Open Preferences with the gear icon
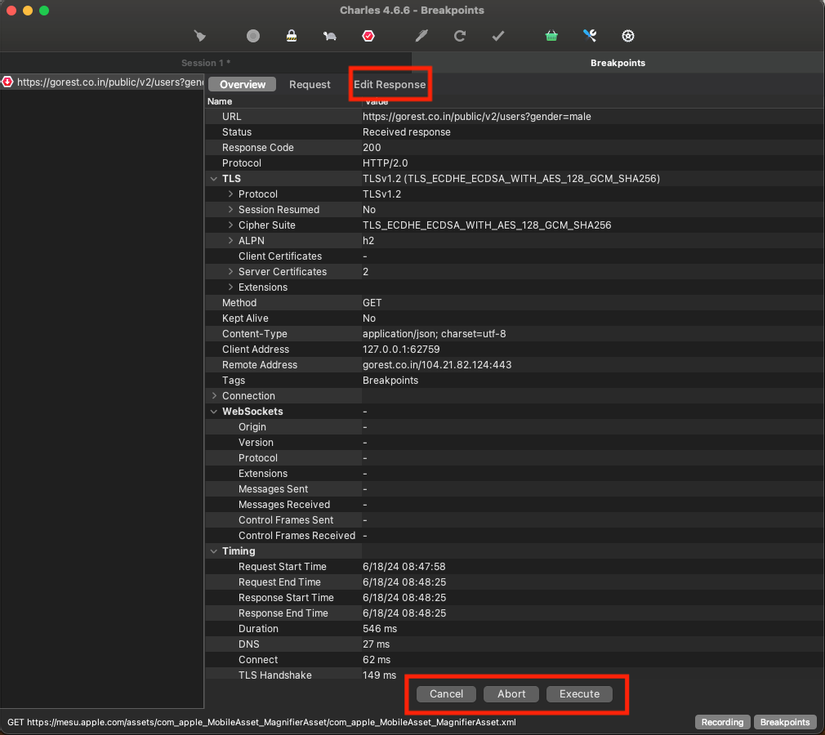825x735 pixels. coord(627,35)
